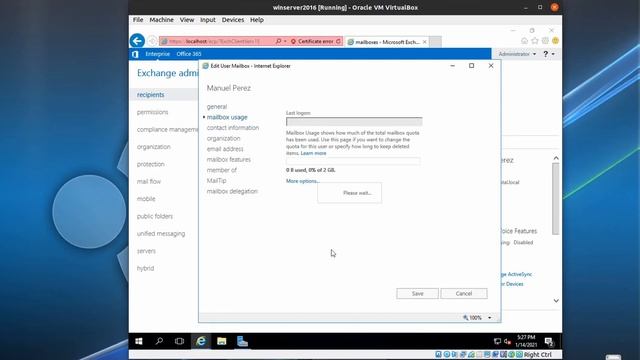Image resolution: width=640 pixels, height=360 pixels.
Task: Select permissions in the Exchange admin sidebar
Action: [x=152, y=112]
